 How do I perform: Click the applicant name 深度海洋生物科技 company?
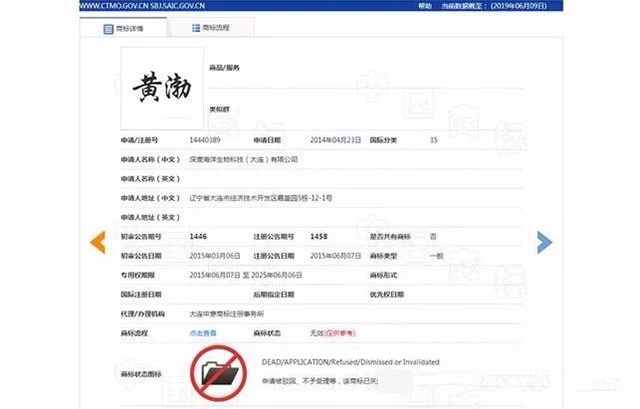pos(244,159)
